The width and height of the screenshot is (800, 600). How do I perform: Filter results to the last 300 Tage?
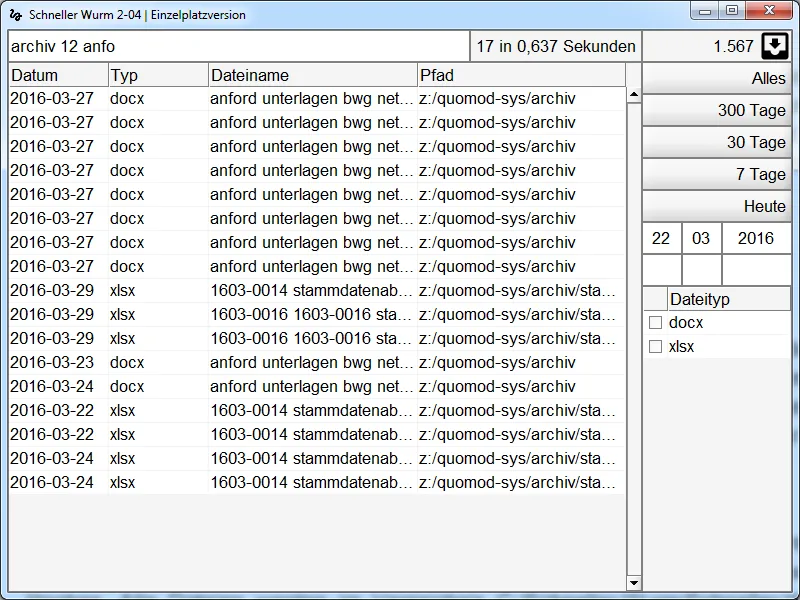[716, 110]
